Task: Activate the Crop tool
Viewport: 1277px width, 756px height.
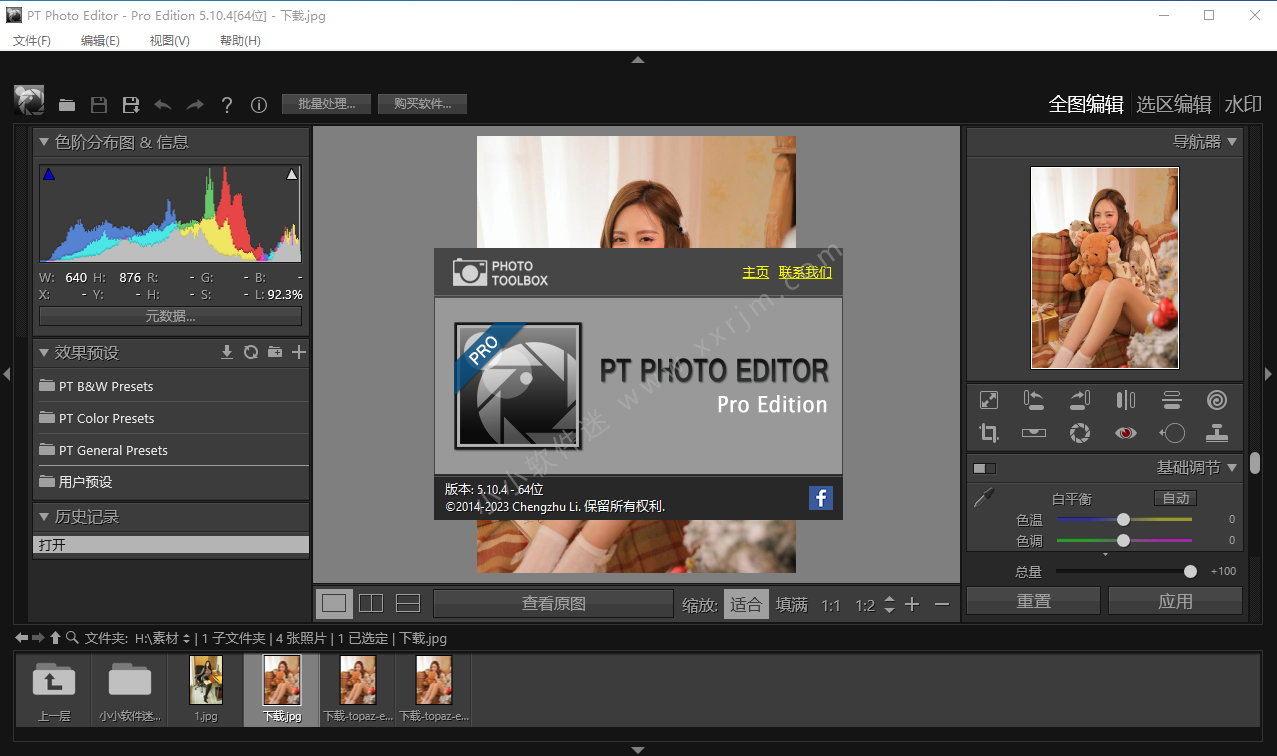Action: 989,433
